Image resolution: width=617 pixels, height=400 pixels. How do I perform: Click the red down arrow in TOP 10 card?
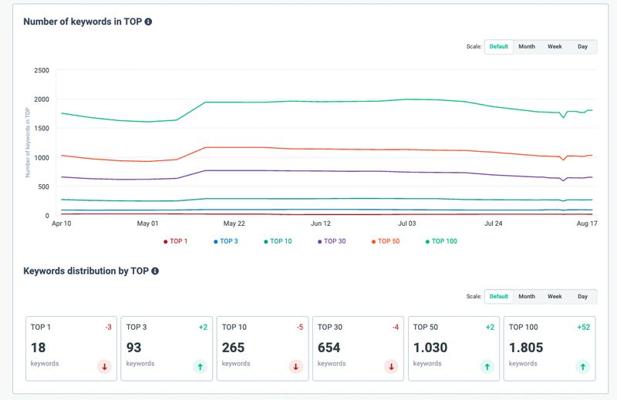pos(295,367)
